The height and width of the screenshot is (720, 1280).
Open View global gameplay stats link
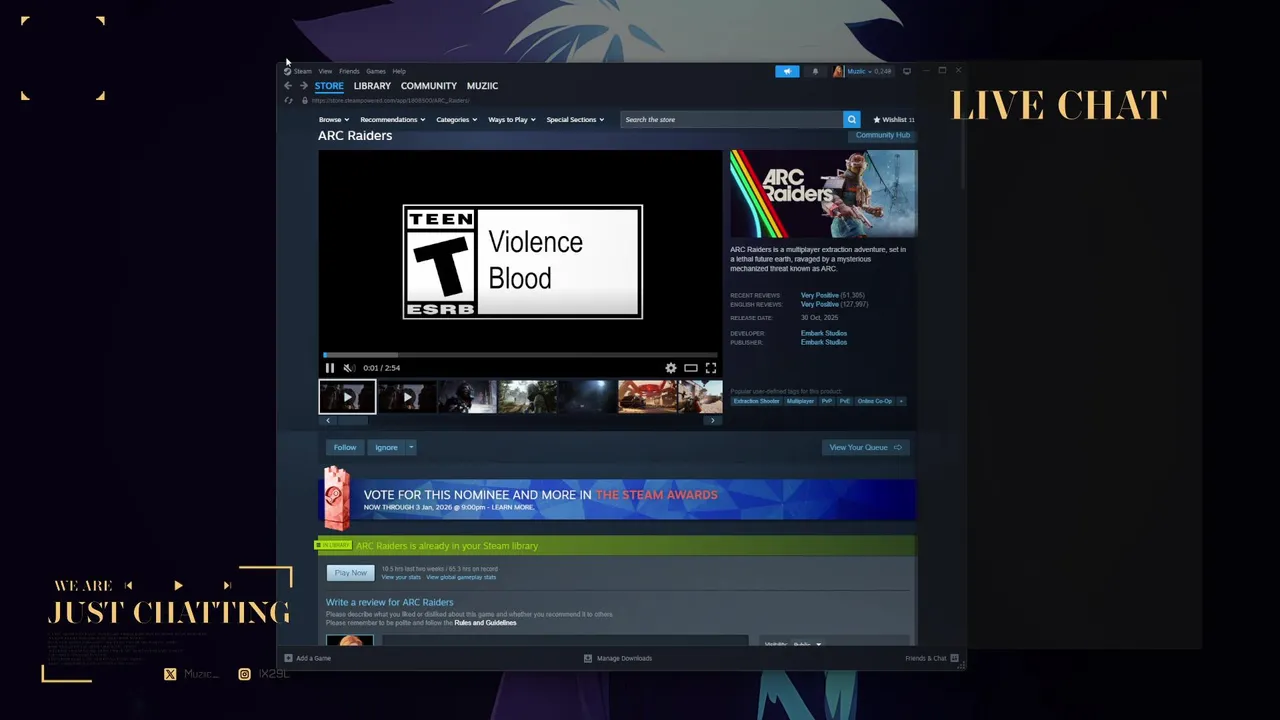[461, 577]
